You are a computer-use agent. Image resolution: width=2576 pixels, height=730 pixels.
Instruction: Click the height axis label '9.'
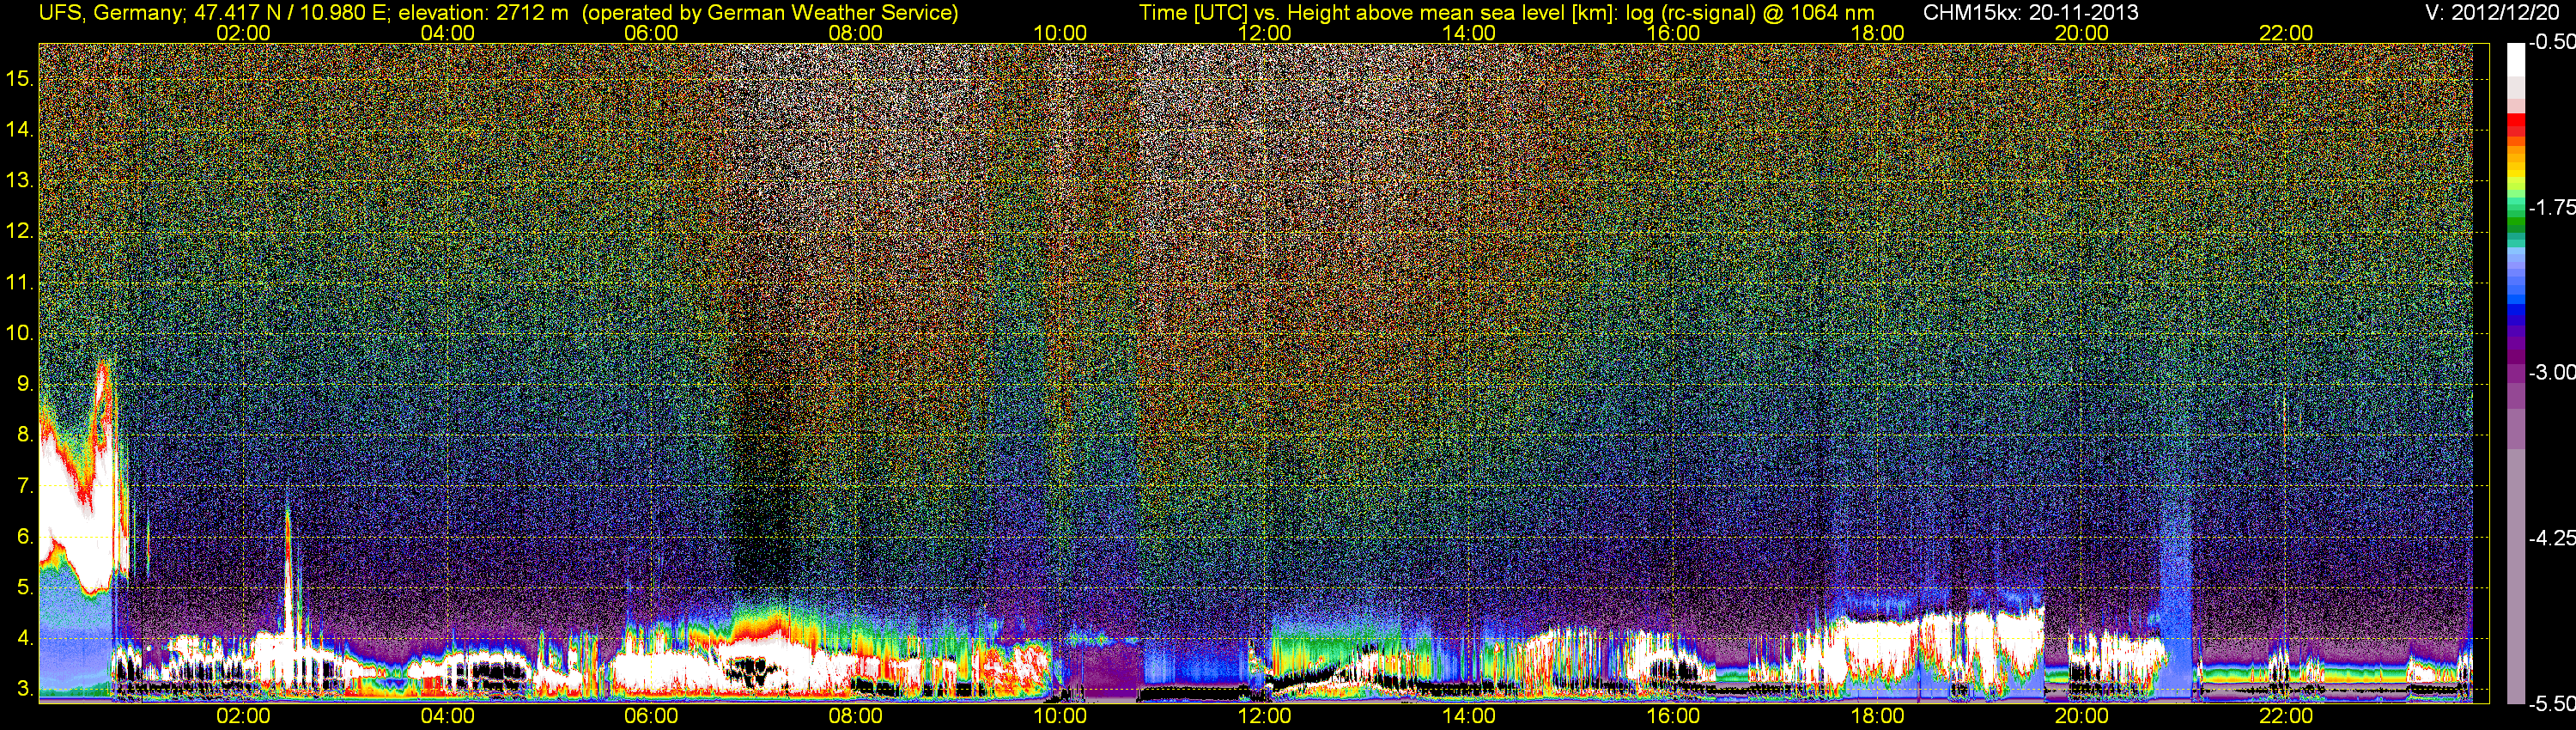click(25, 384)
